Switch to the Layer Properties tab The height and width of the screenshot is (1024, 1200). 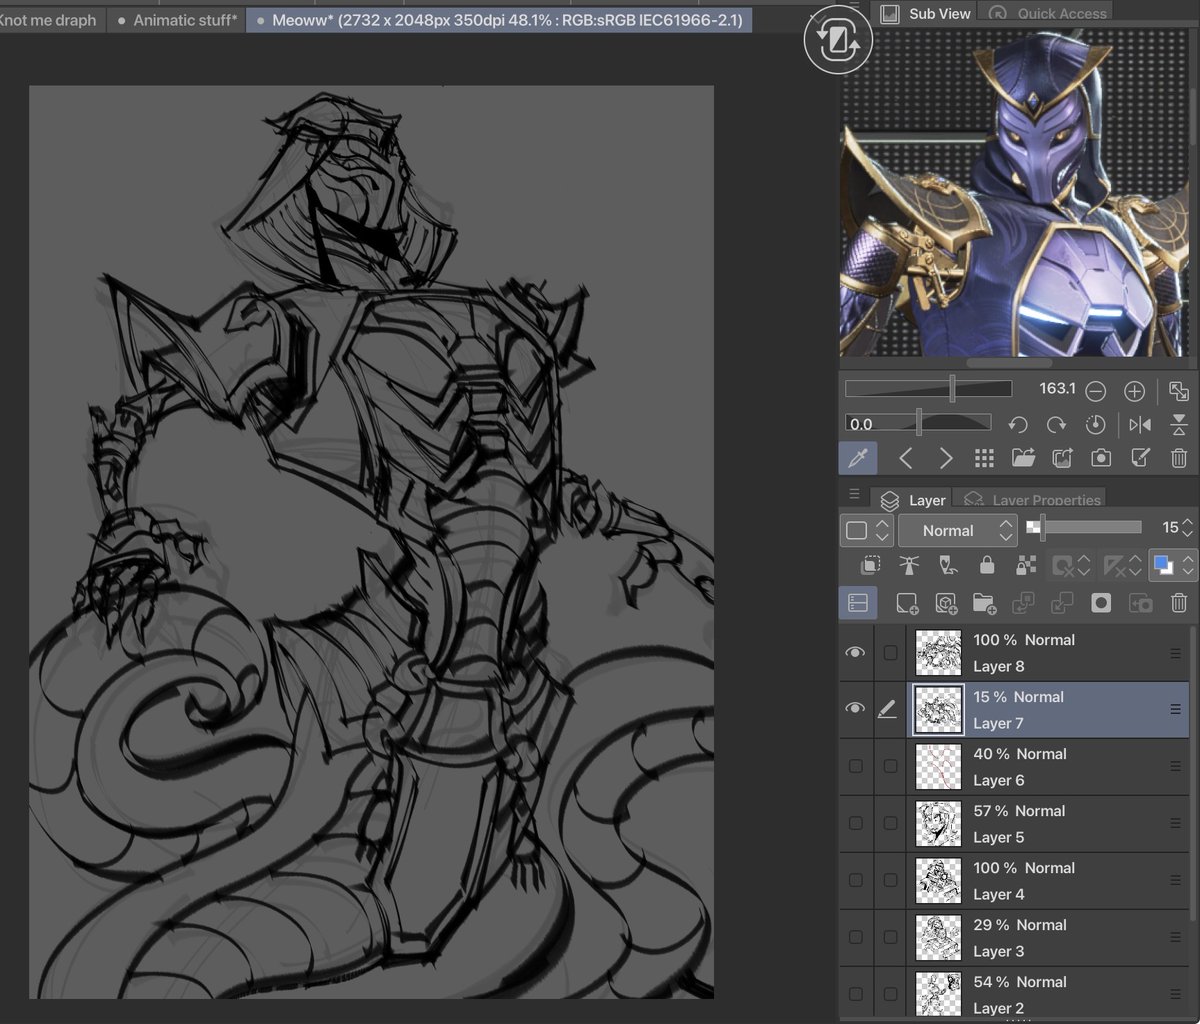click(x=1029, y=500)
